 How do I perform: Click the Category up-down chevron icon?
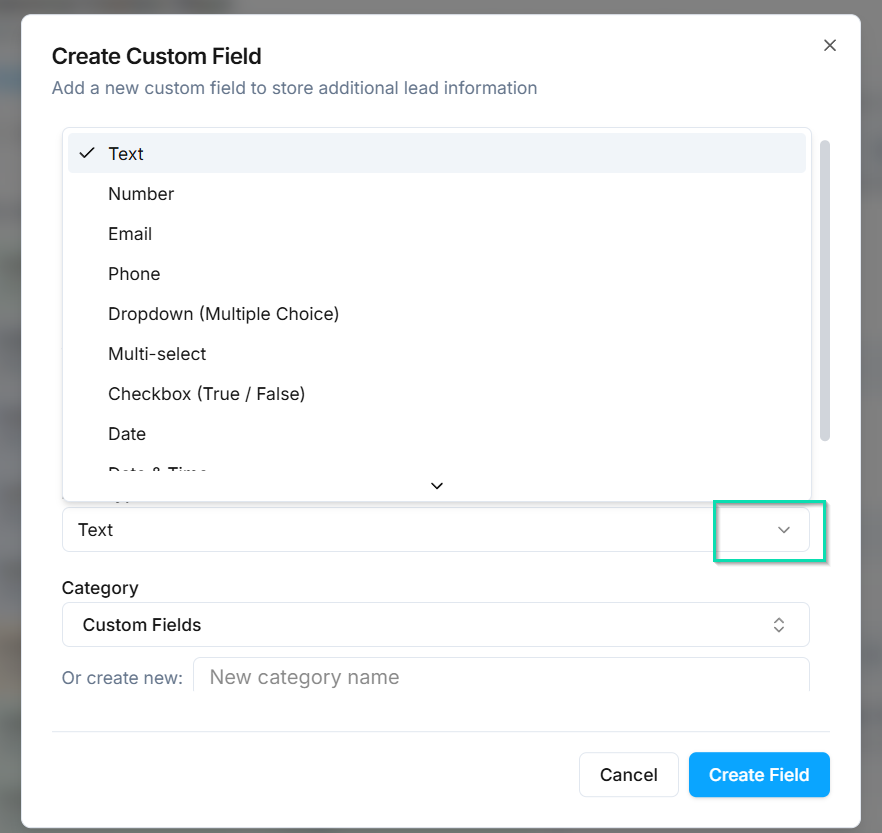point(779,625)
